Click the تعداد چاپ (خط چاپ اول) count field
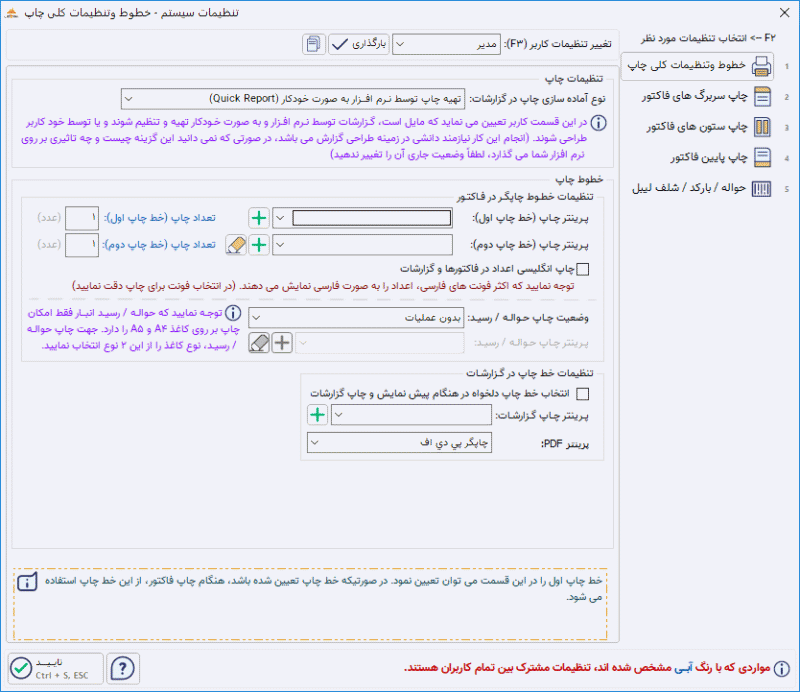The height and width of the screenshot is (692, 800). pos(82,218)
